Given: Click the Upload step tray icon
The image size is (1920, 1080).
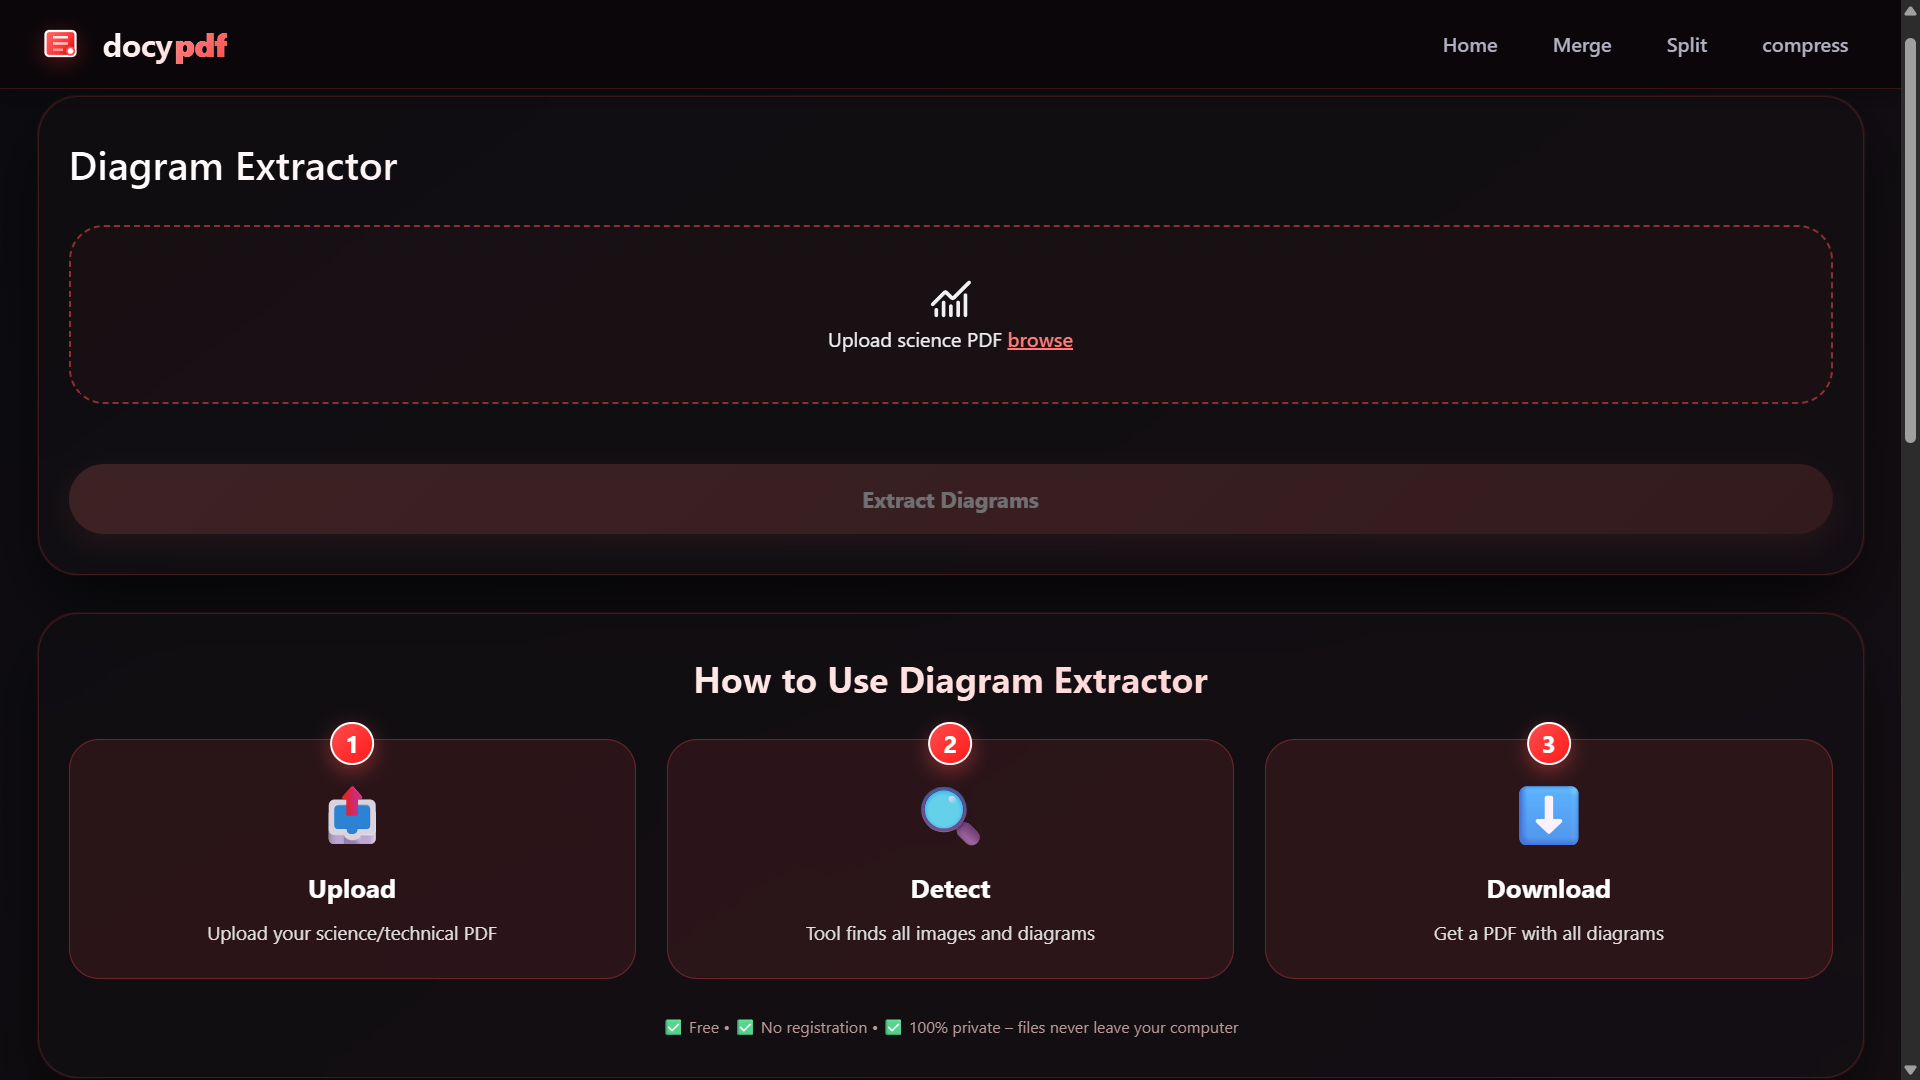Looking at the screenshot, I should [x=351, y=816].
